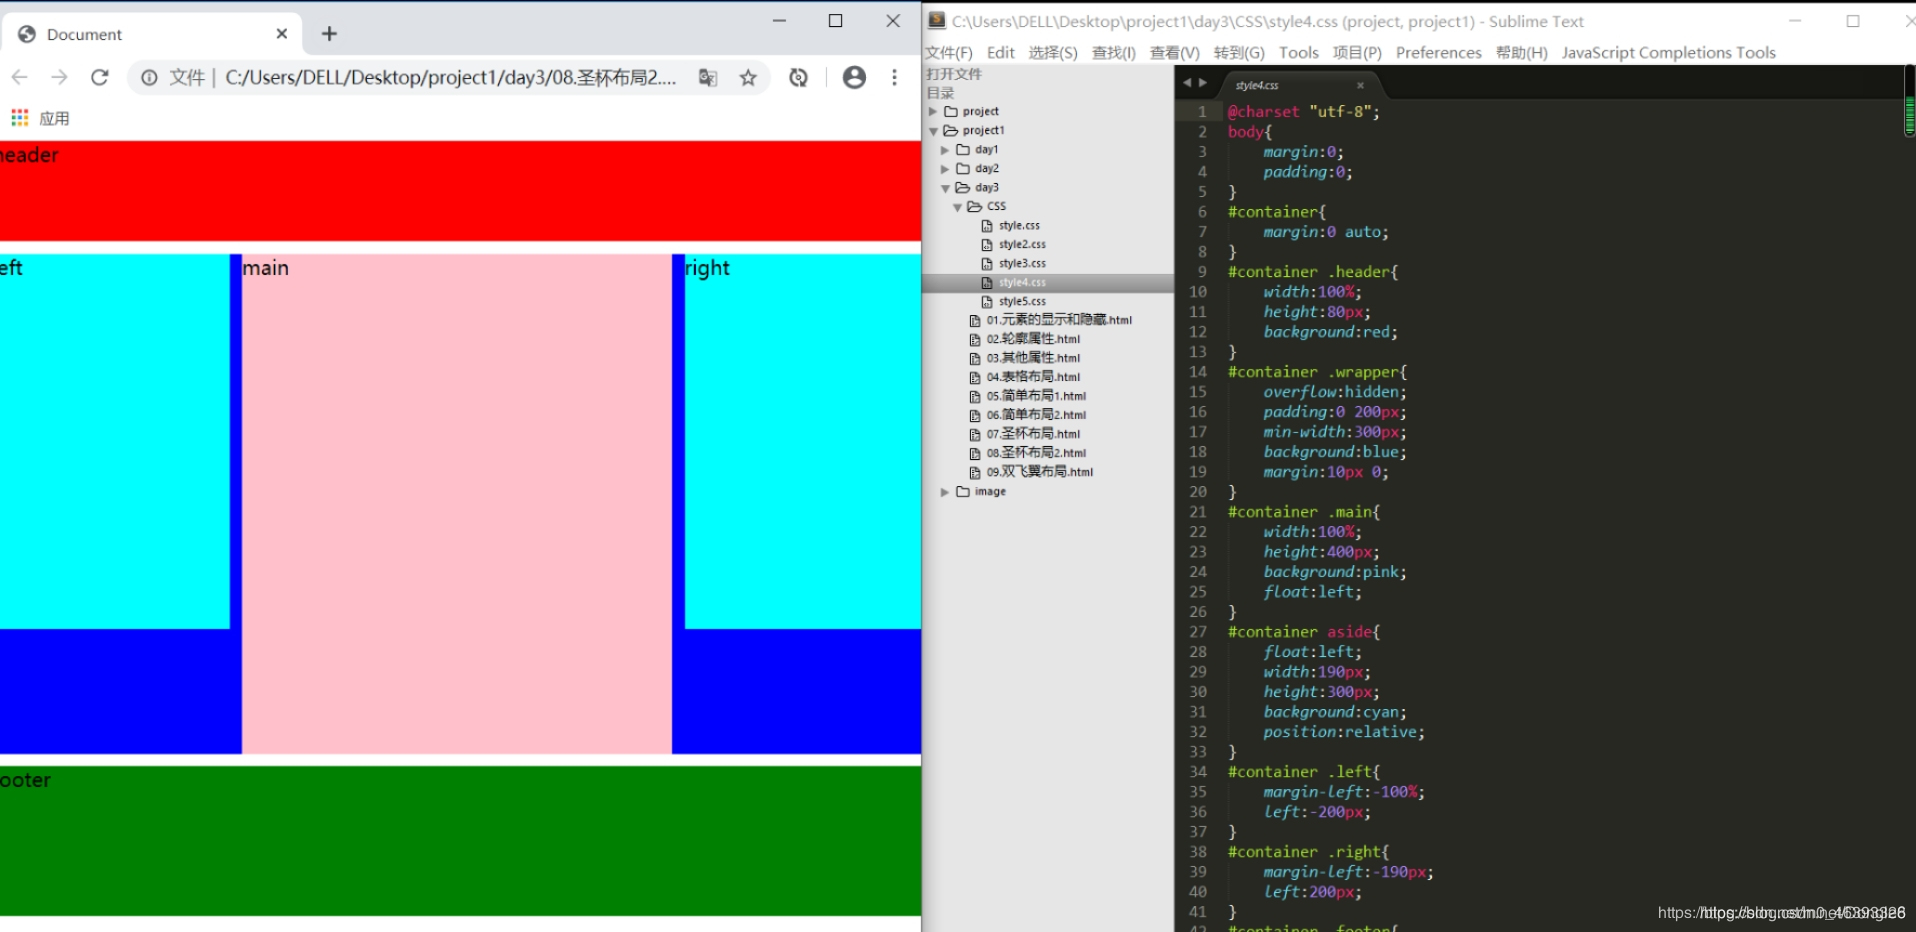The width and height of the screenshot is (1916, 932).
Task: Click line number 14 in the gutter
Action: click(1198, 372)
